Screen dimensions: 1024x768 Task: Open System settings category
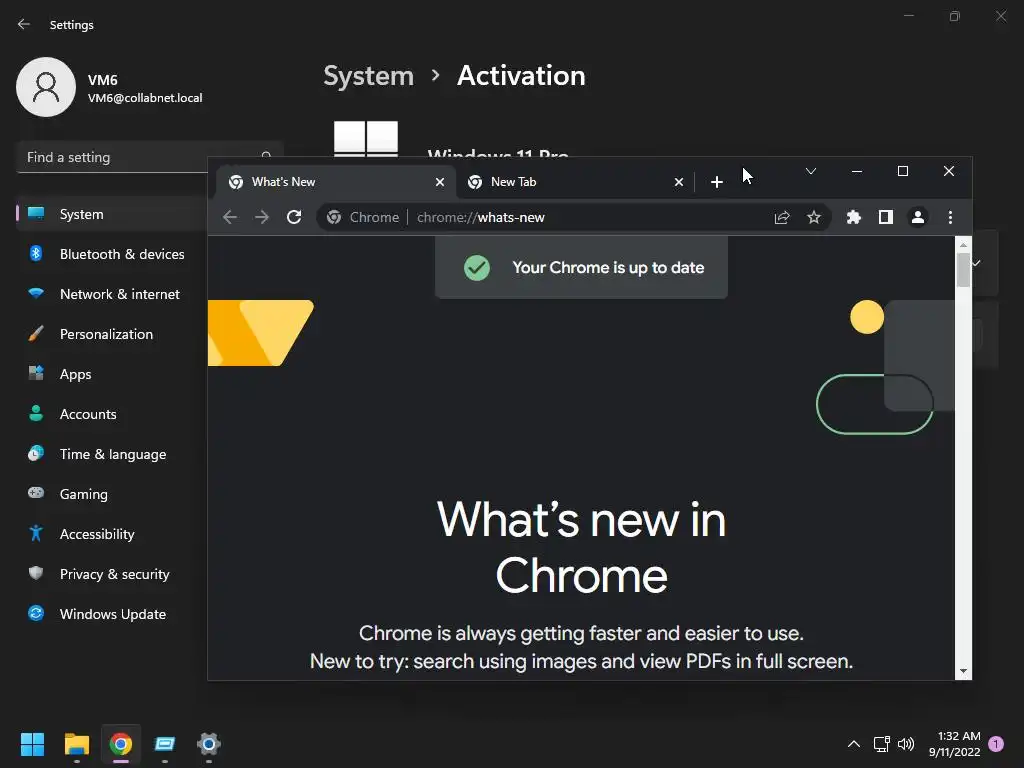(112, 214)
